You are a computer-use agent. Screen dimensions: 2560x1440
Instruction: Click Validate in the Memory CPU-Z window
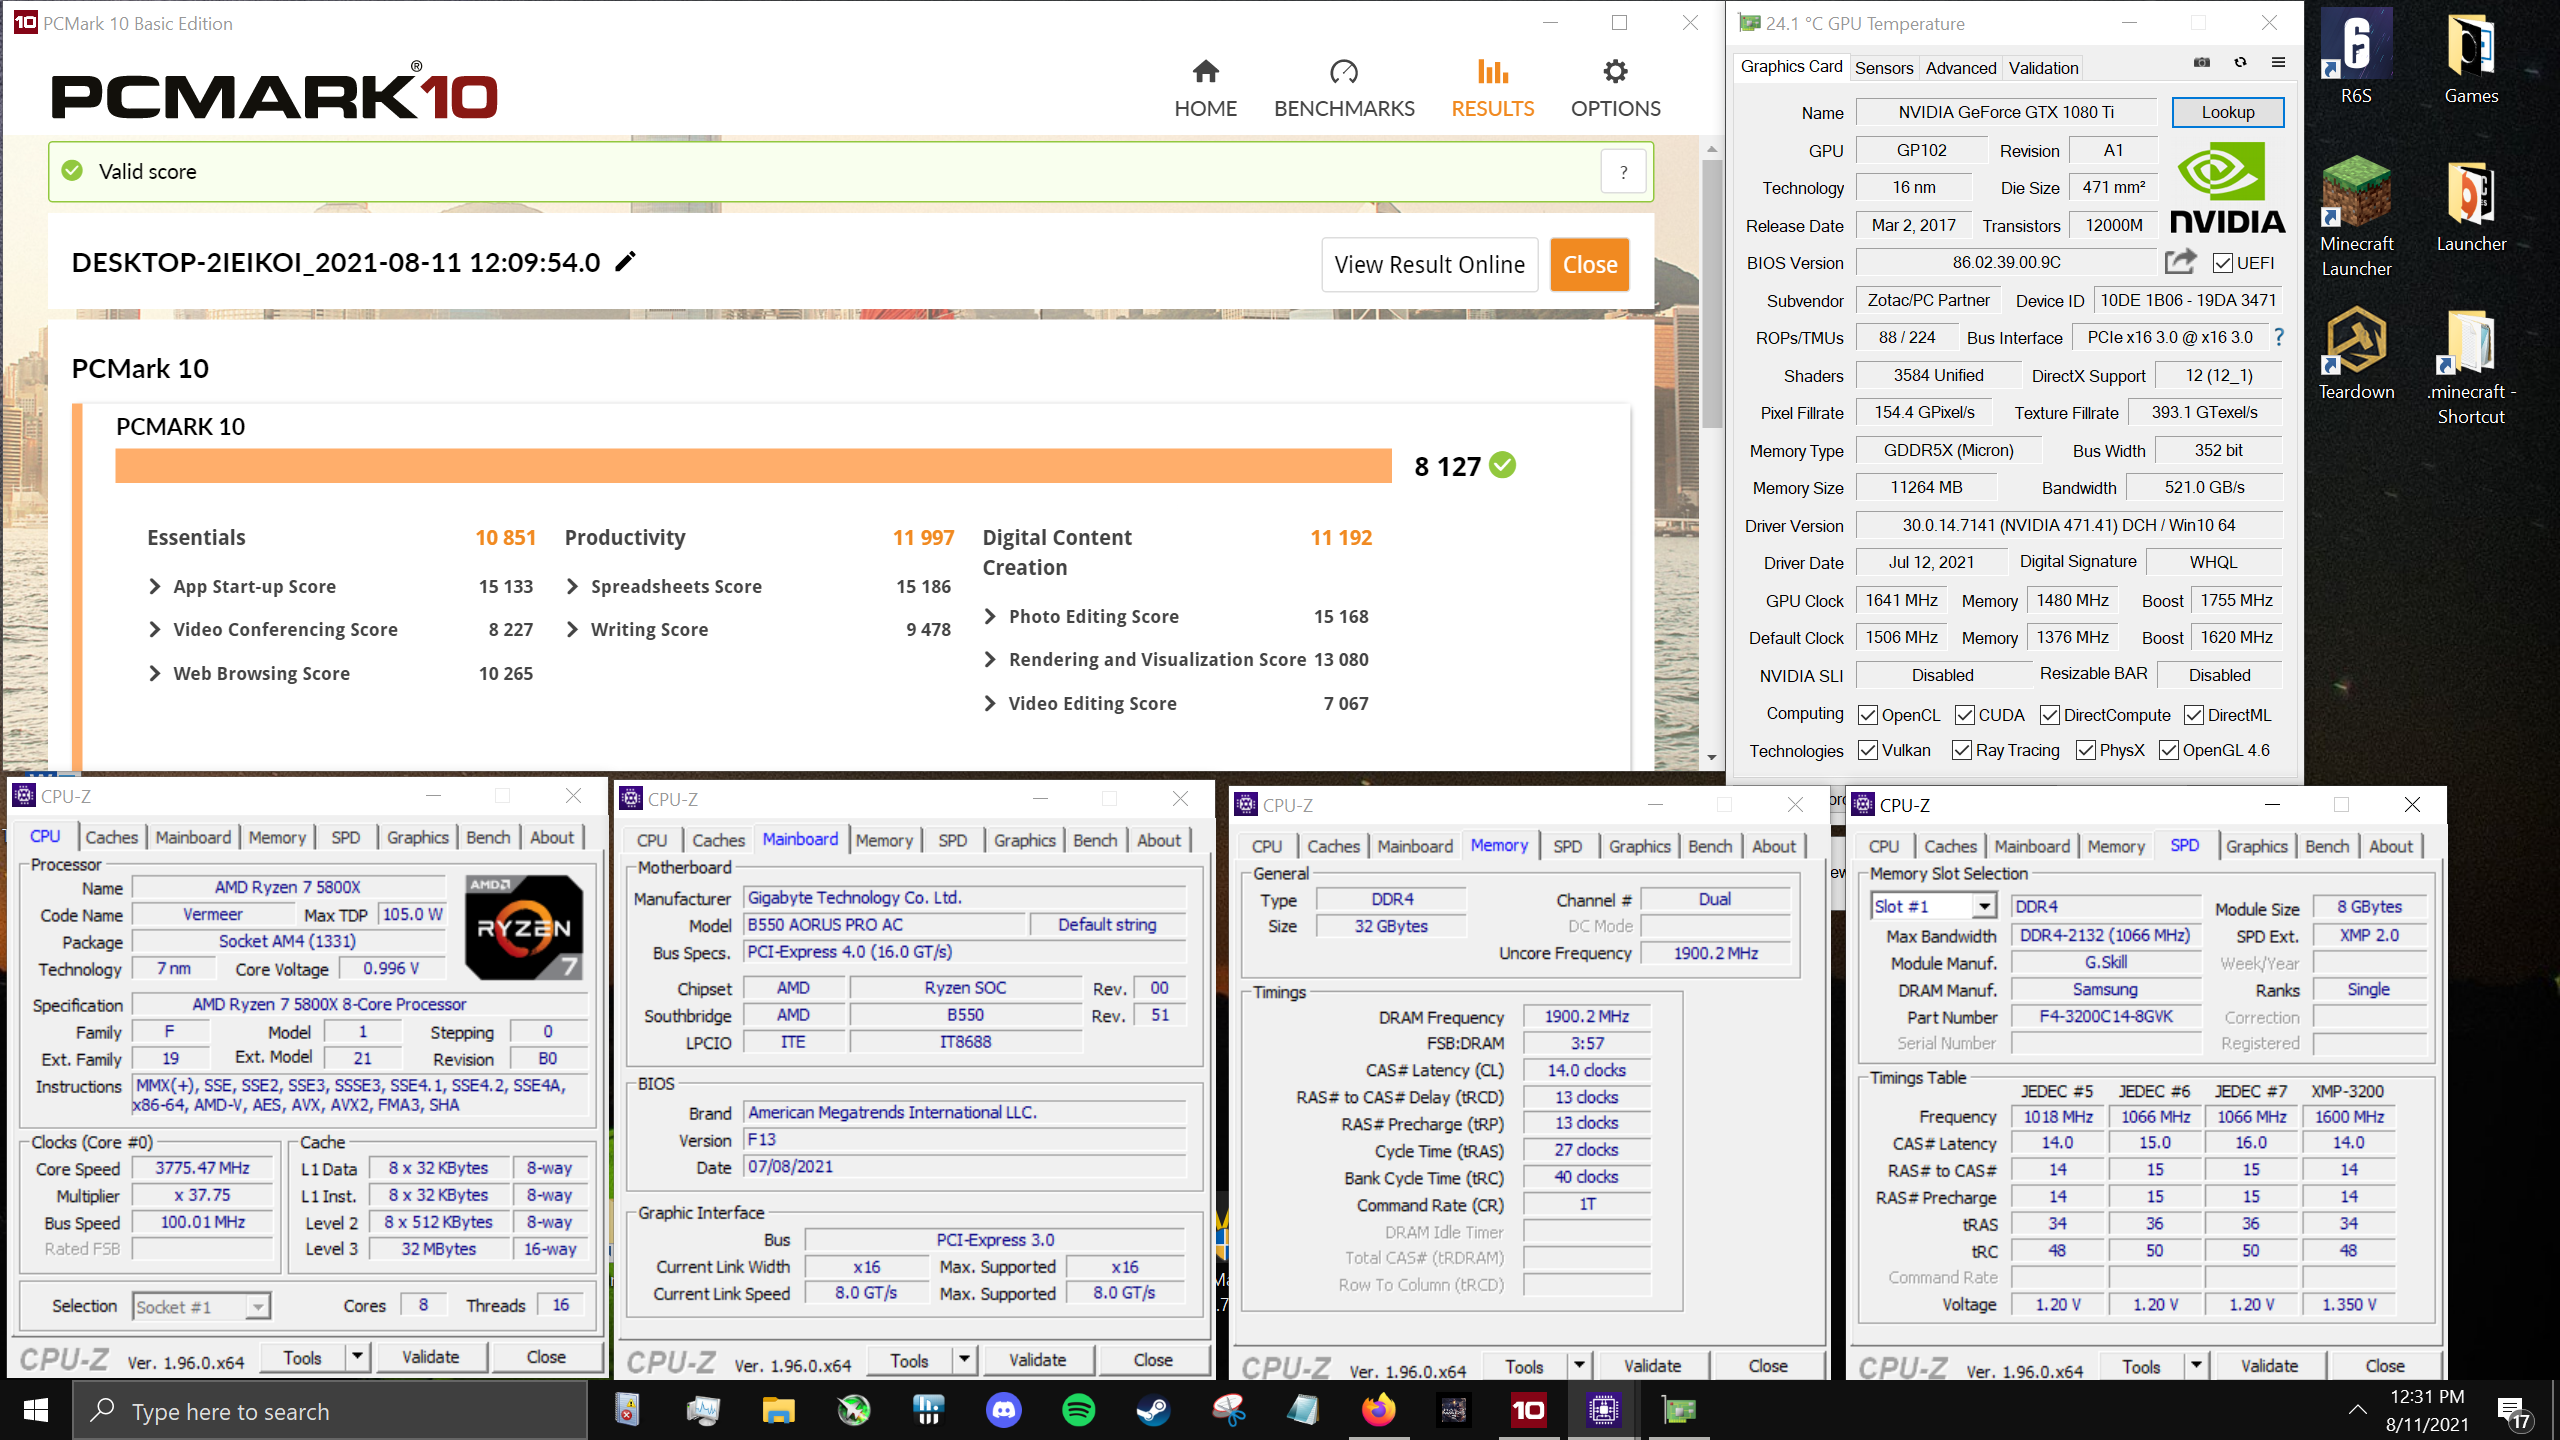click(x=1652, y=1366)
